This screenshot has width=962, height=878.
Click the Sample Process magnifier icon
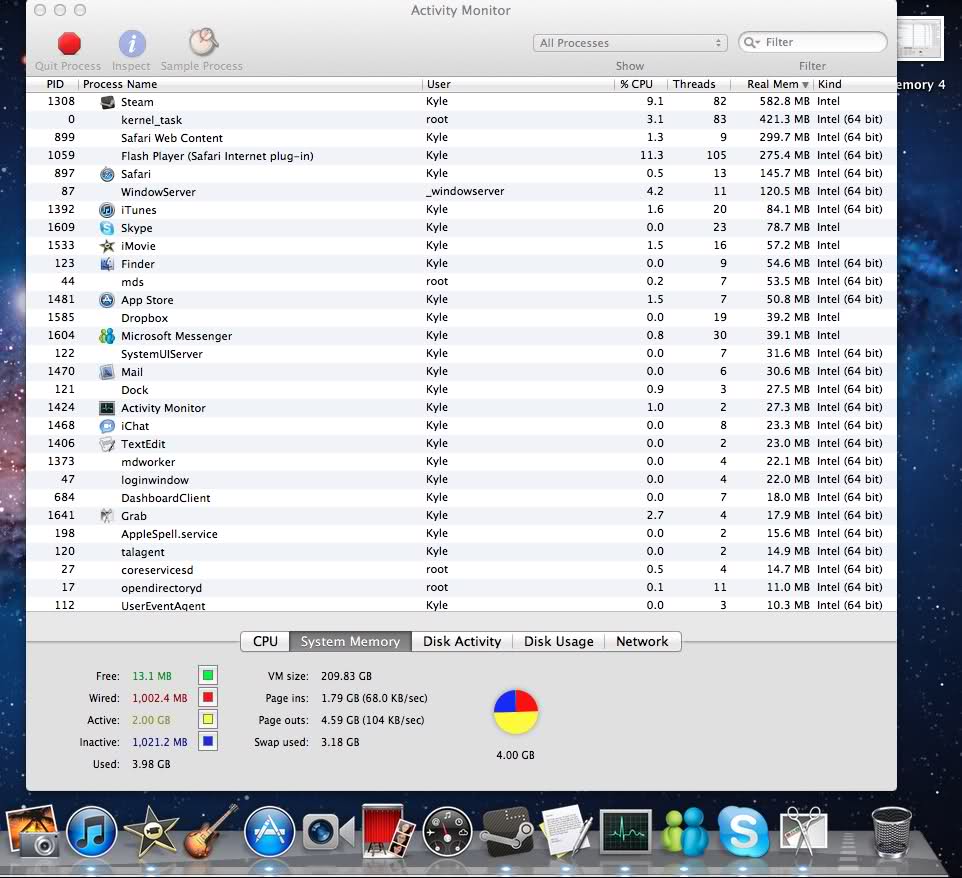(x=203, y=42)
